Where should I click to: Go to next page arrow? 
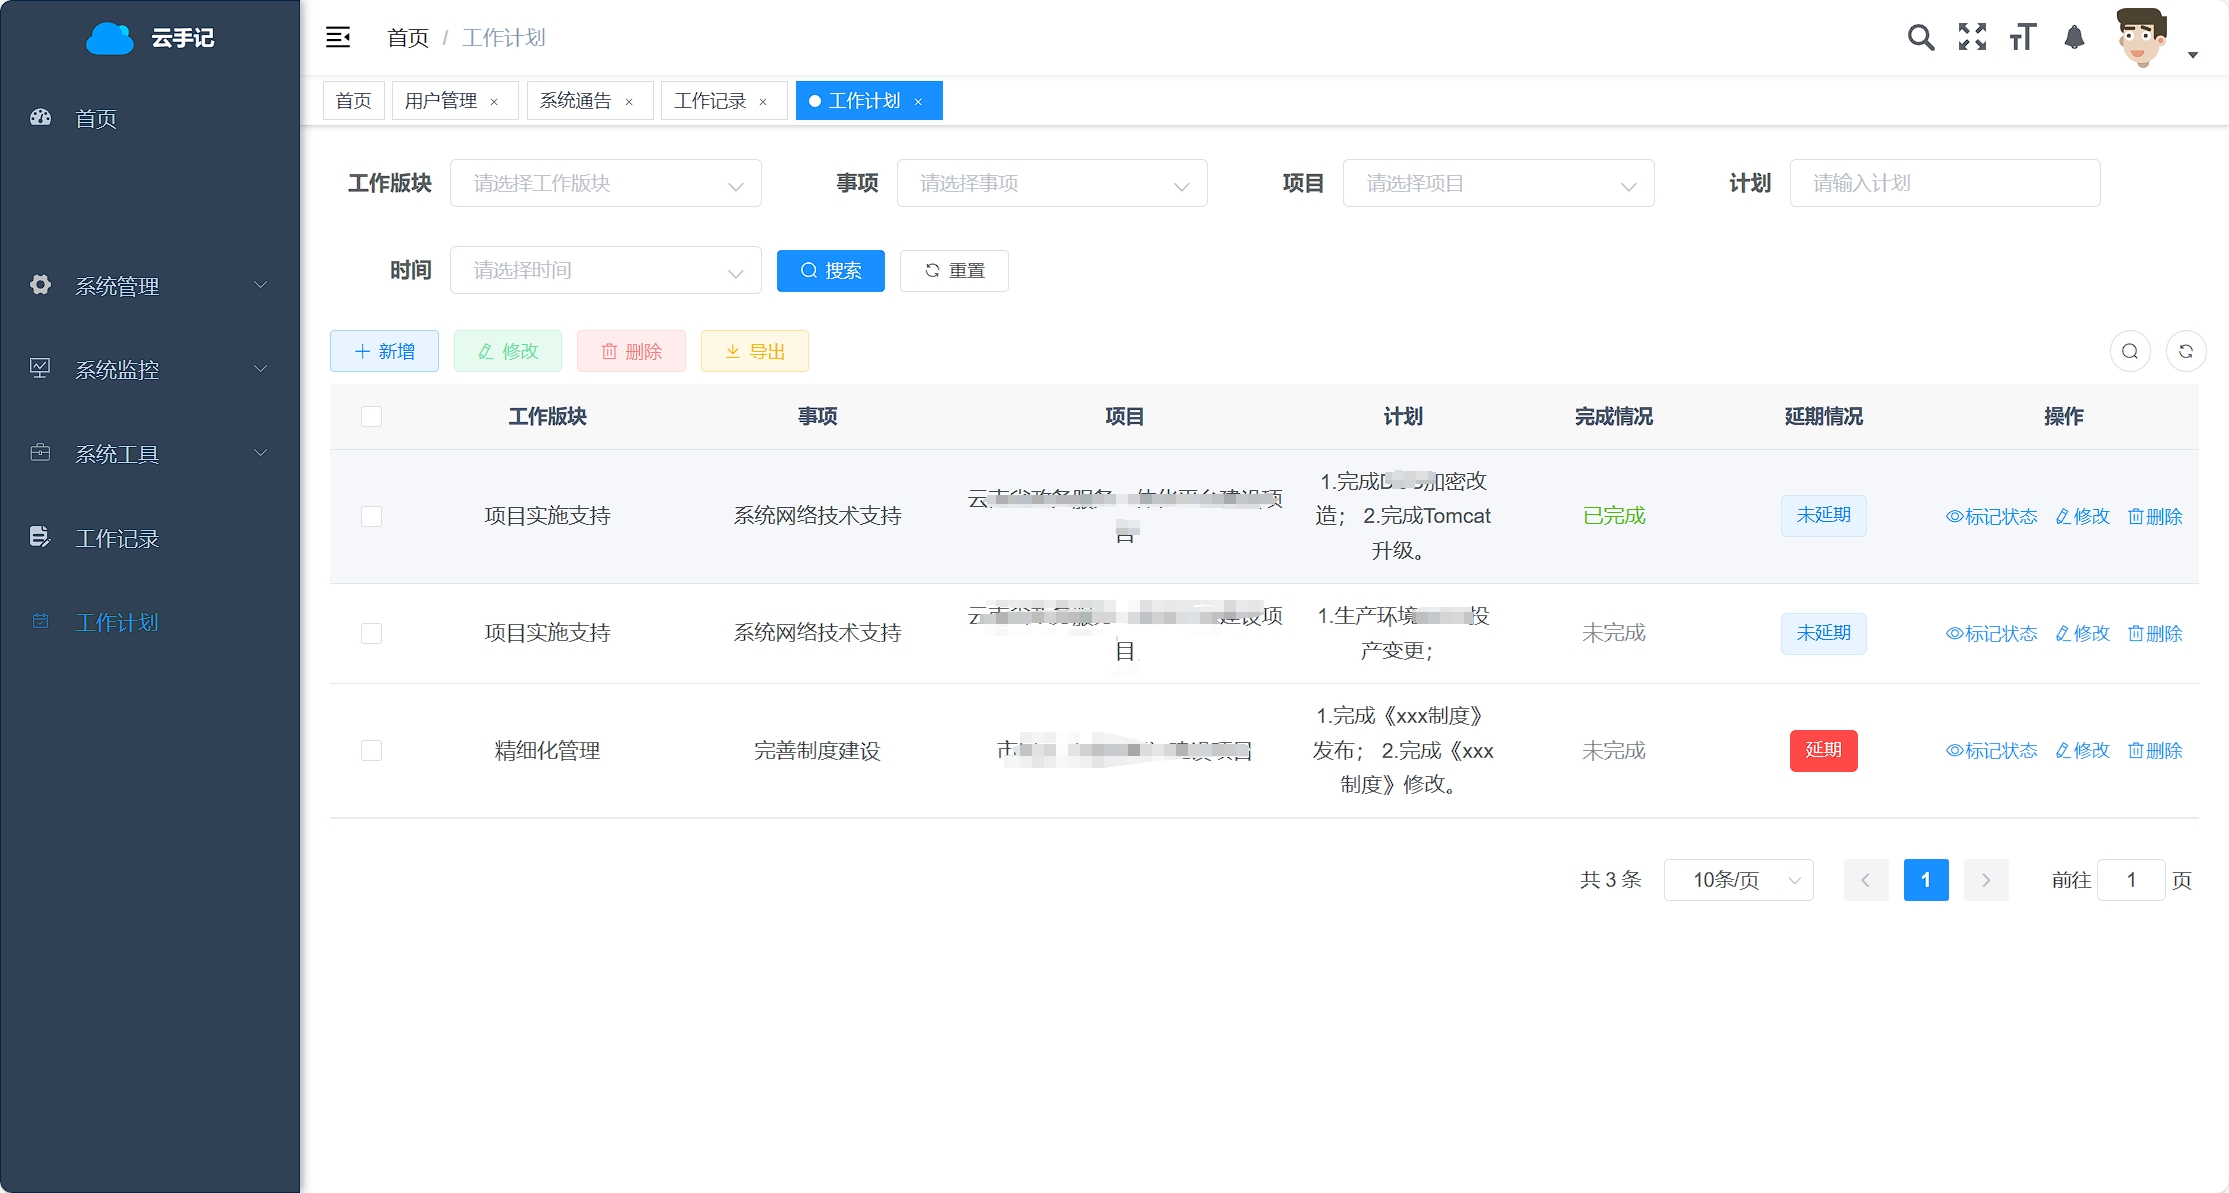coord(1986,880)
